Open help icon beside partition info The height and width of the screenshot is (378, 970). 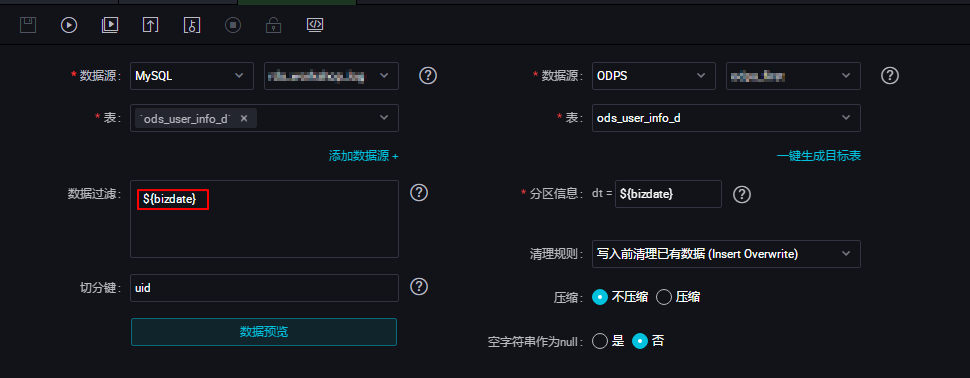(x=742, y=194)
